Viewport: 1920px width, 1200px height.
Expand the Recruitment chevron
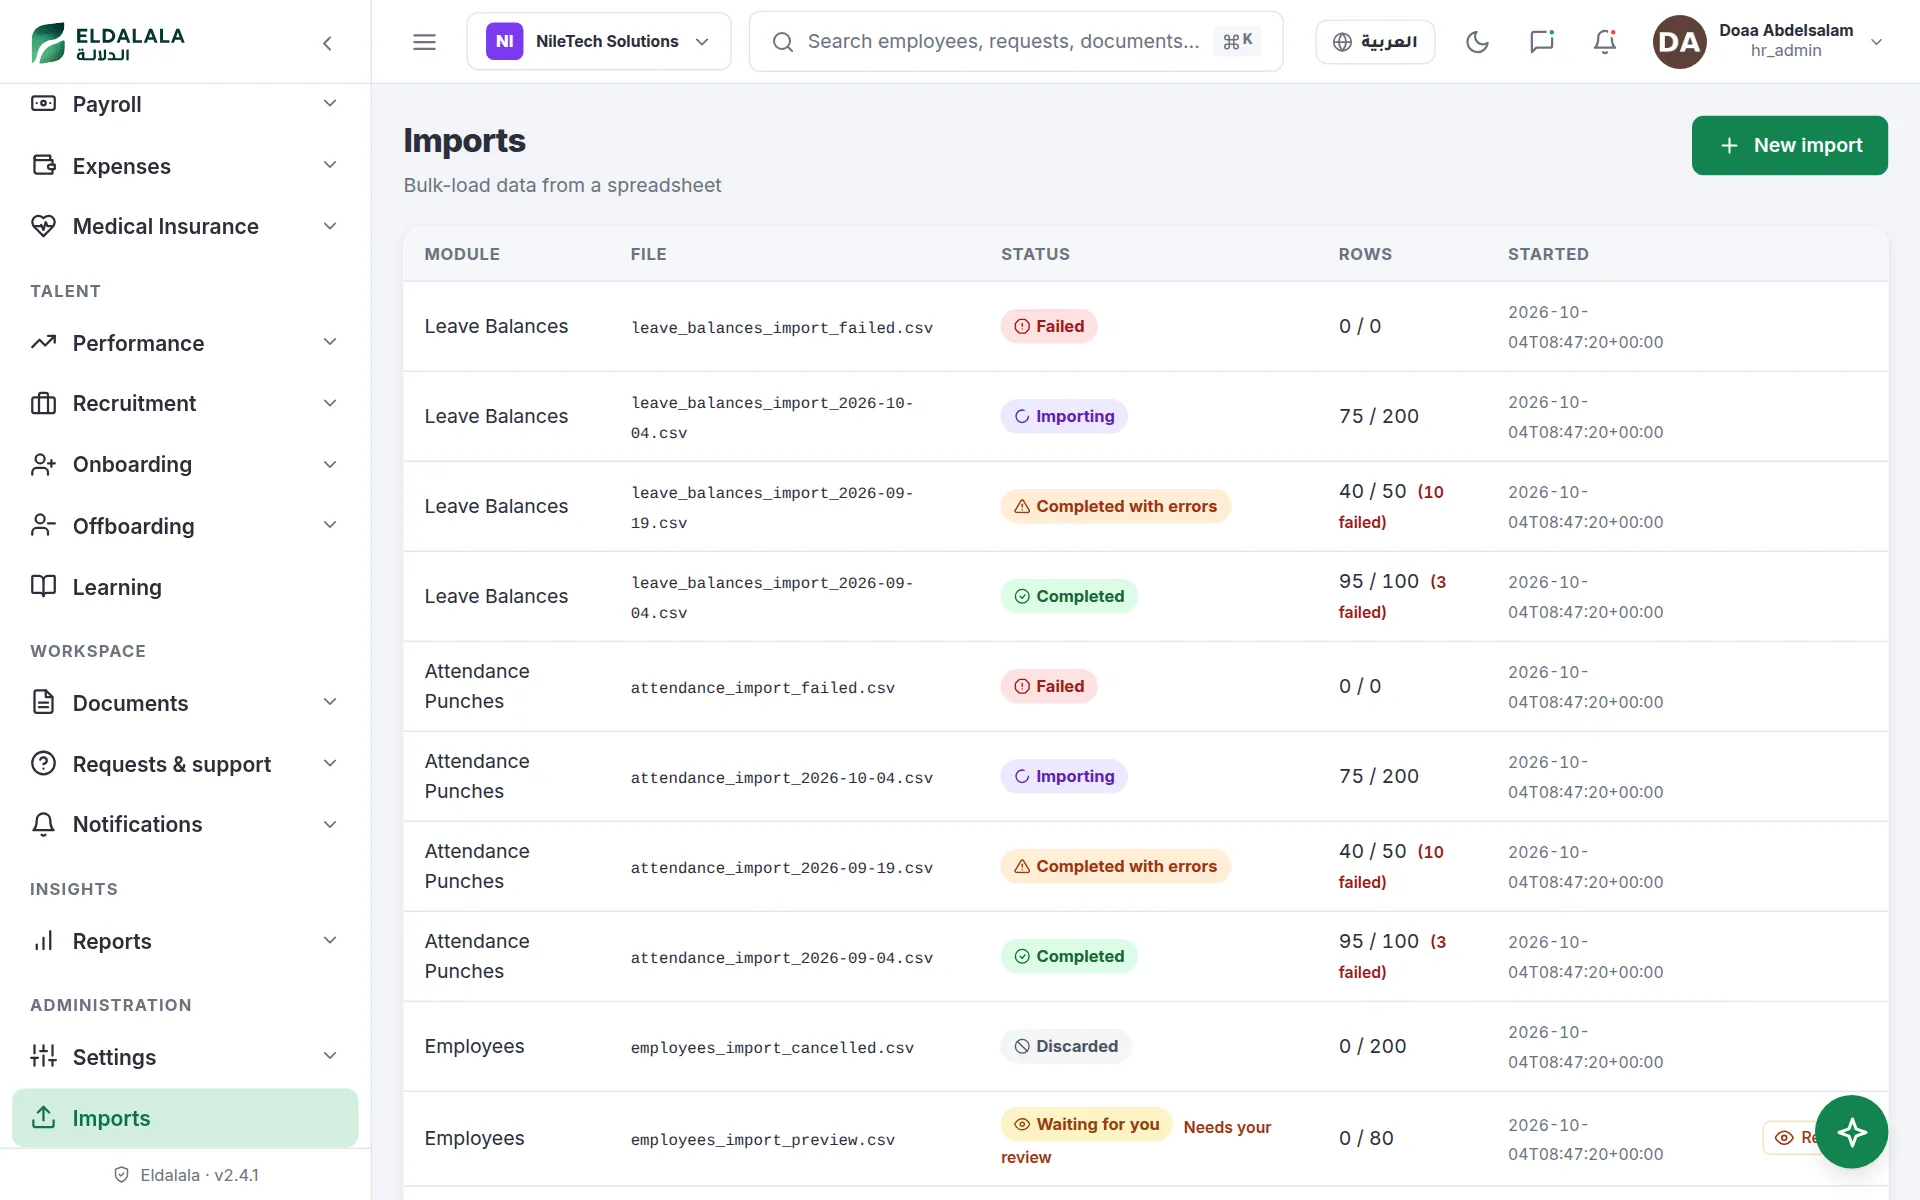(330, 403)
